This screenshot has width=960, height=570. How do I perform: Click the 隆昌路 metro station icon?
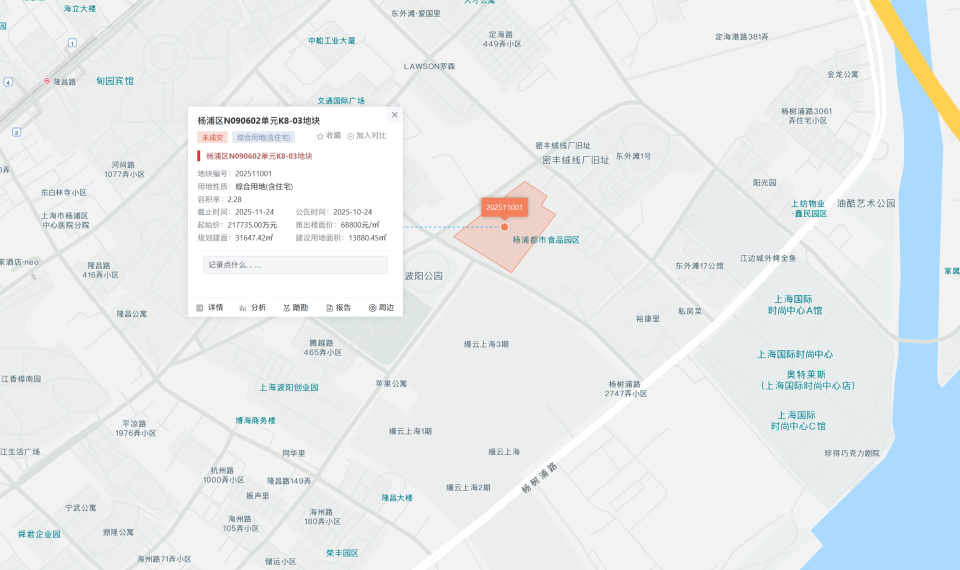pyautogui.click(x=47, y=81)
